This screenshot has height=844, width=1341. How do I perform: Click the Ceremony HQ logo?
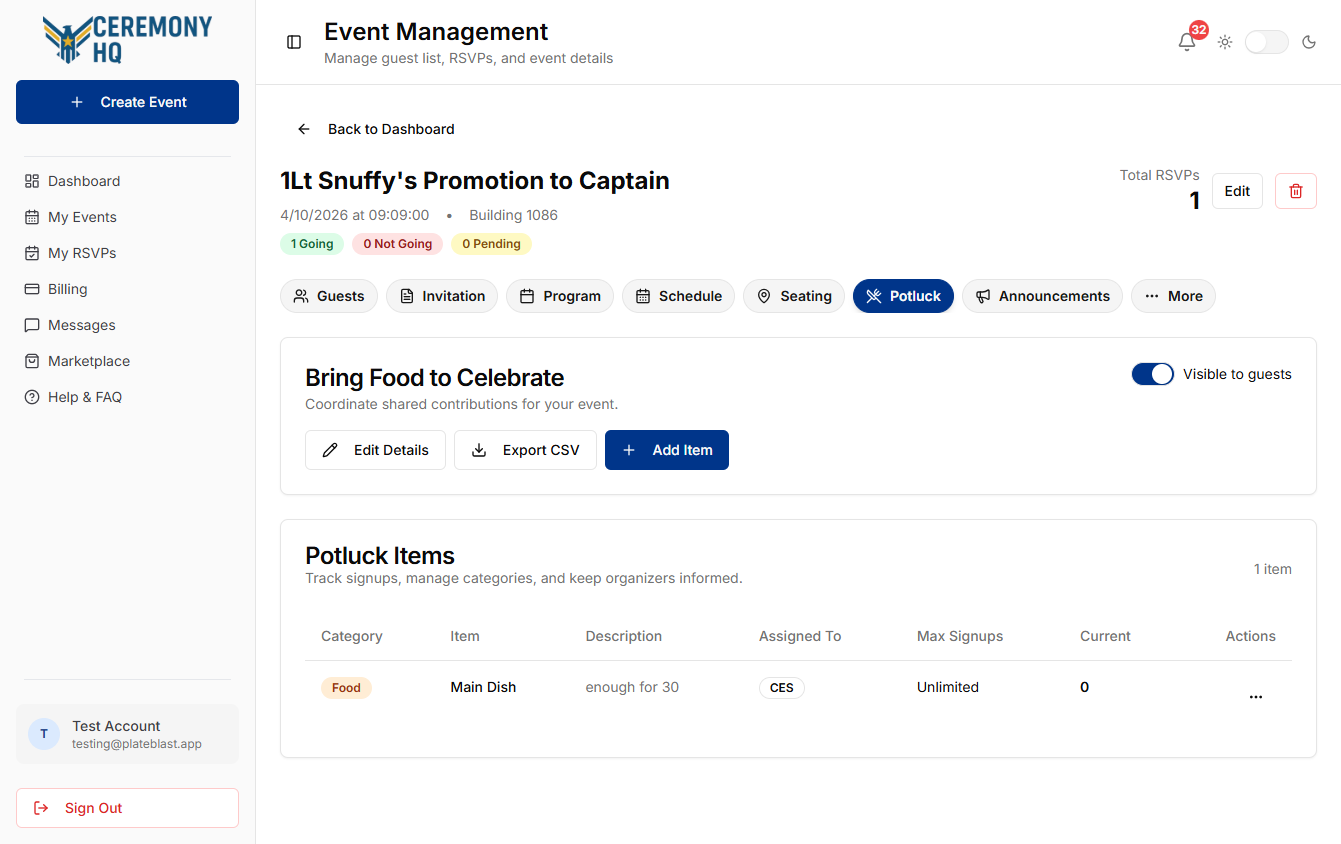[127, 40]
